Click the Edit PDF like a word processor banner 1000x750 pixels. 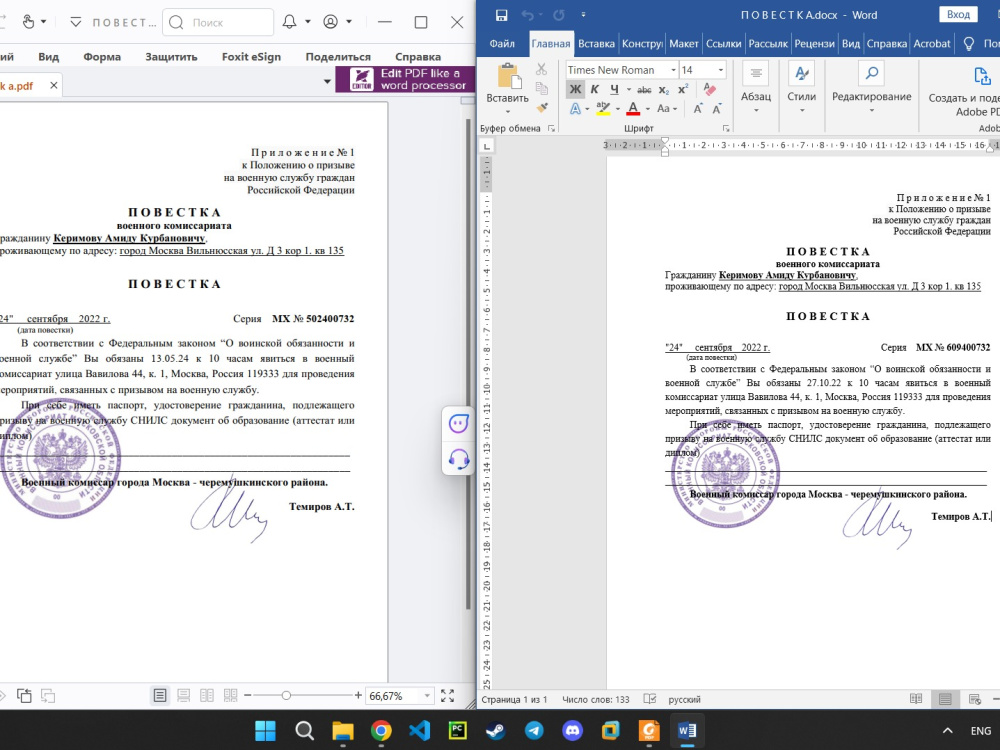405,79
